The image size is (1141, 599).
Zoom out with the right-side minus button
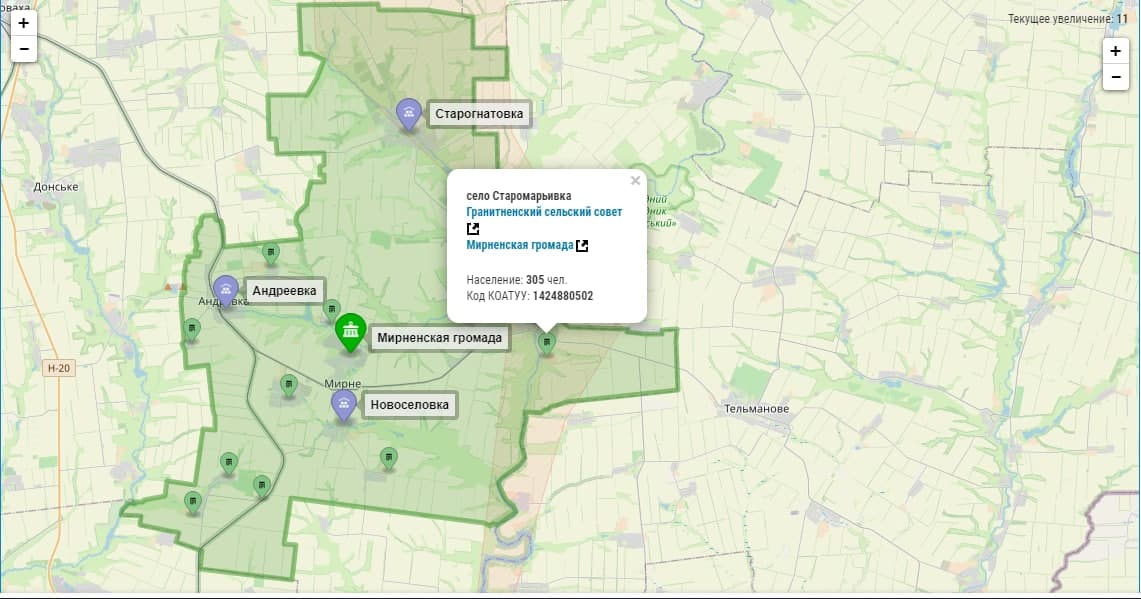1115,77
